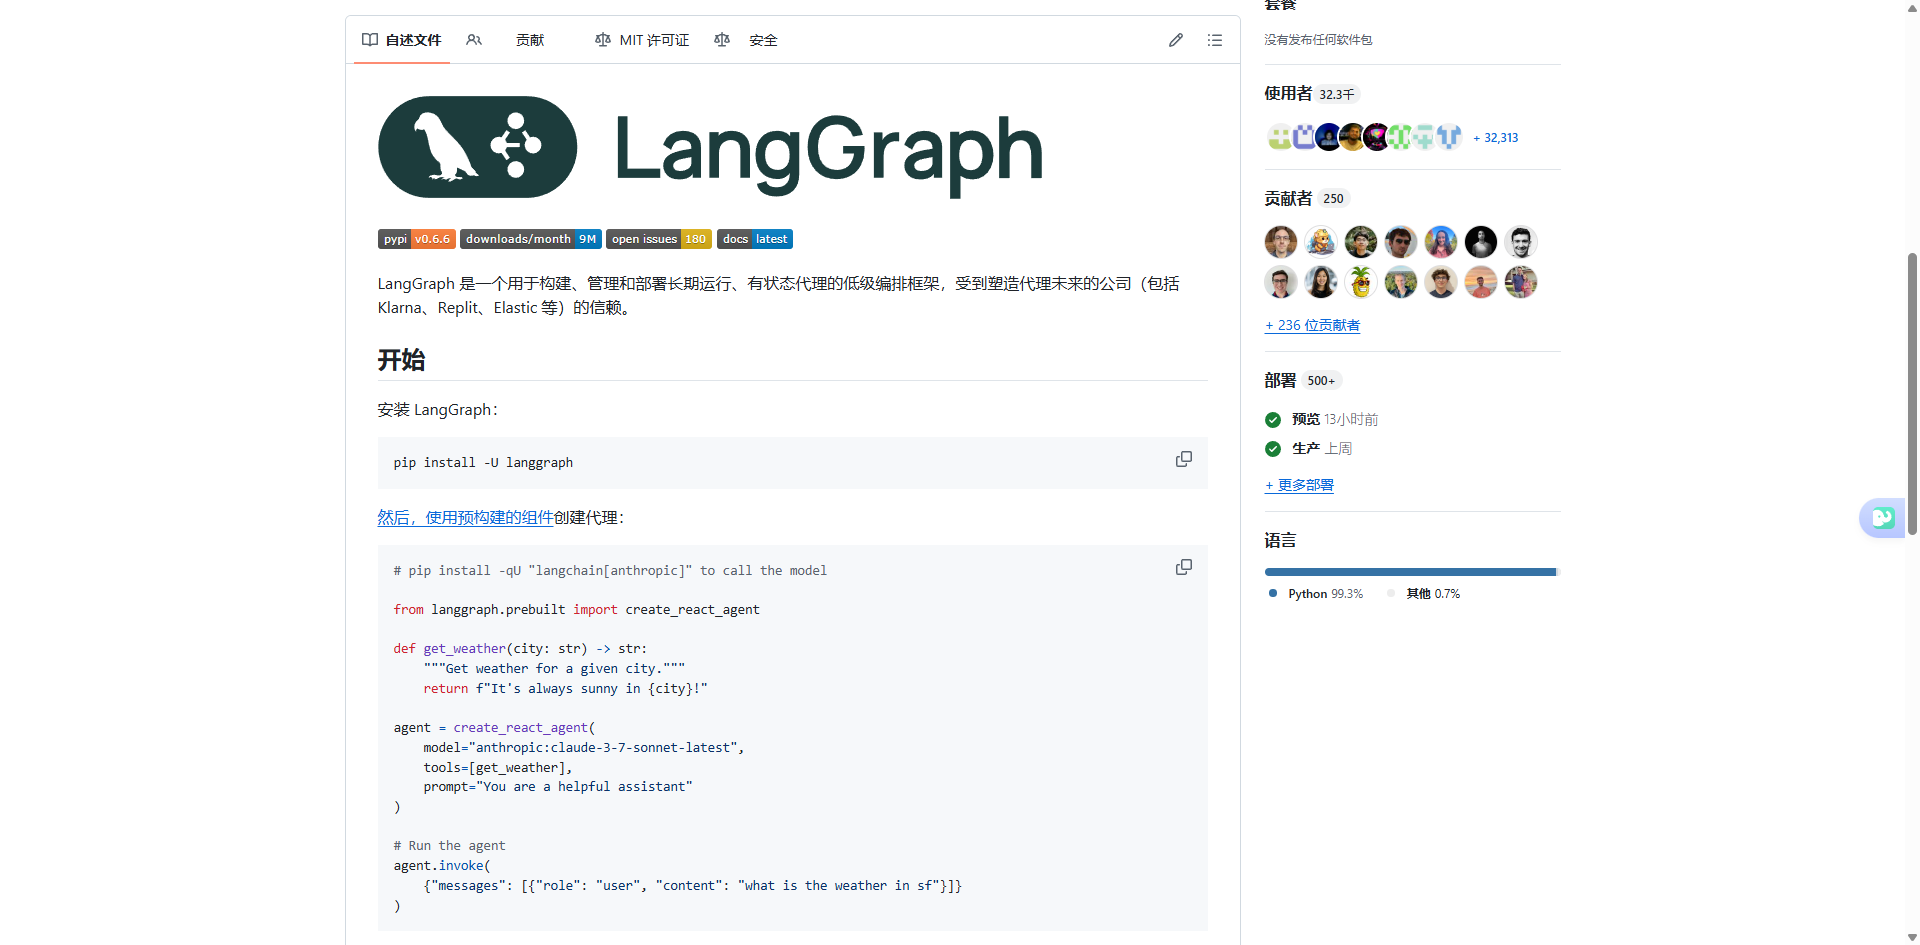Open the 预览 deployment entry
The width and height of the screenshot is (1920, 945).
click(1306, 420)
